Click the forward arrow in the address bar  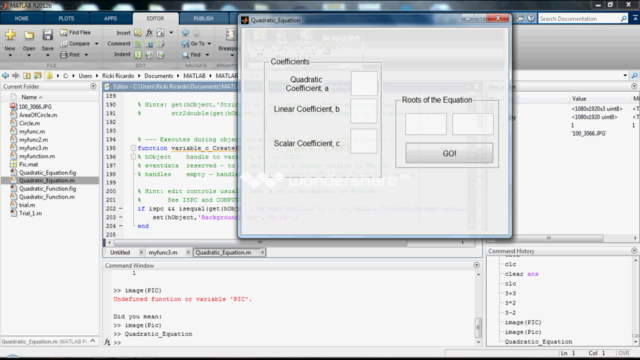point(16,76)
